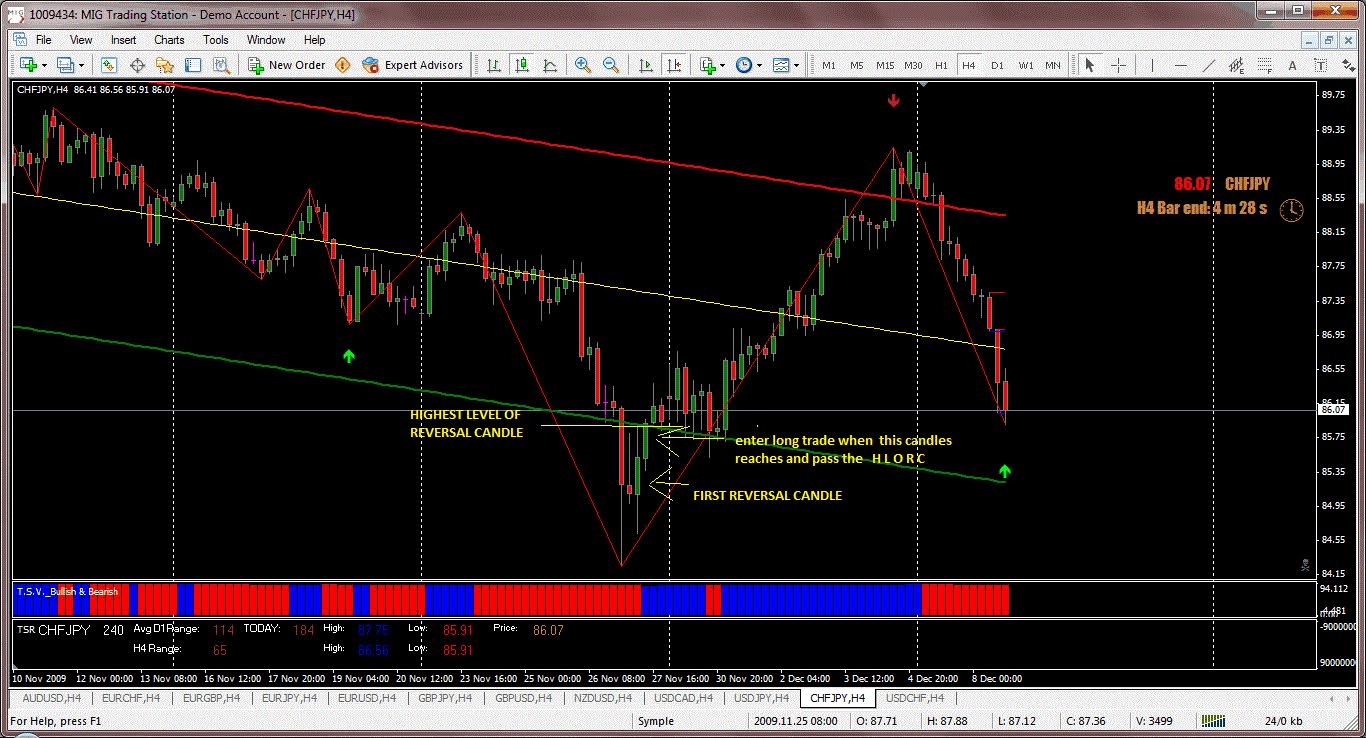The width and height of the screenshot is (1366, 738).
Task: Open the Periods clock button
Action: (x=744, y=65)
